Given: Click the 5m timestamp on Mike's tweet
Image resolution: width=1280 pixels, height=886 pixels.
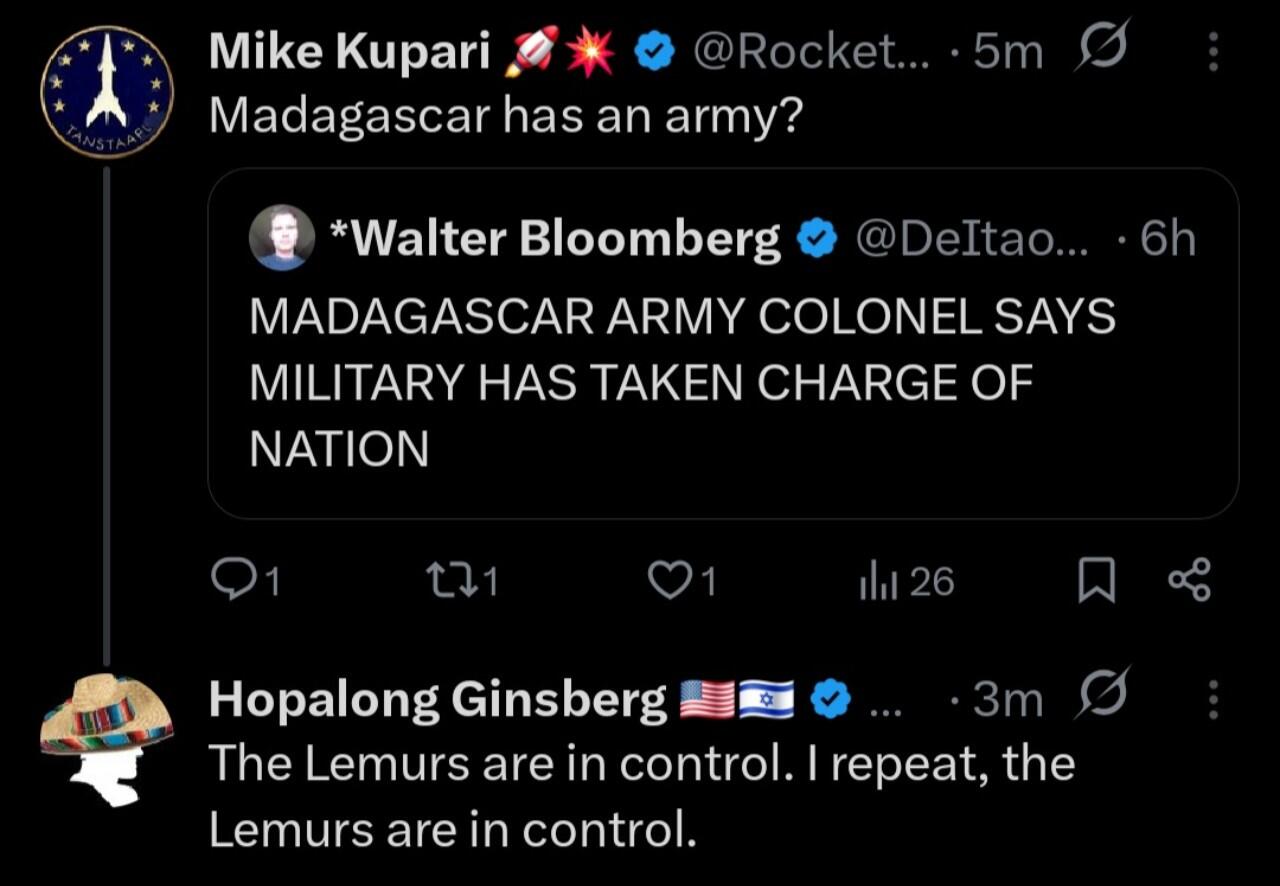Looking at the screenshot, I should (1008, 52).
